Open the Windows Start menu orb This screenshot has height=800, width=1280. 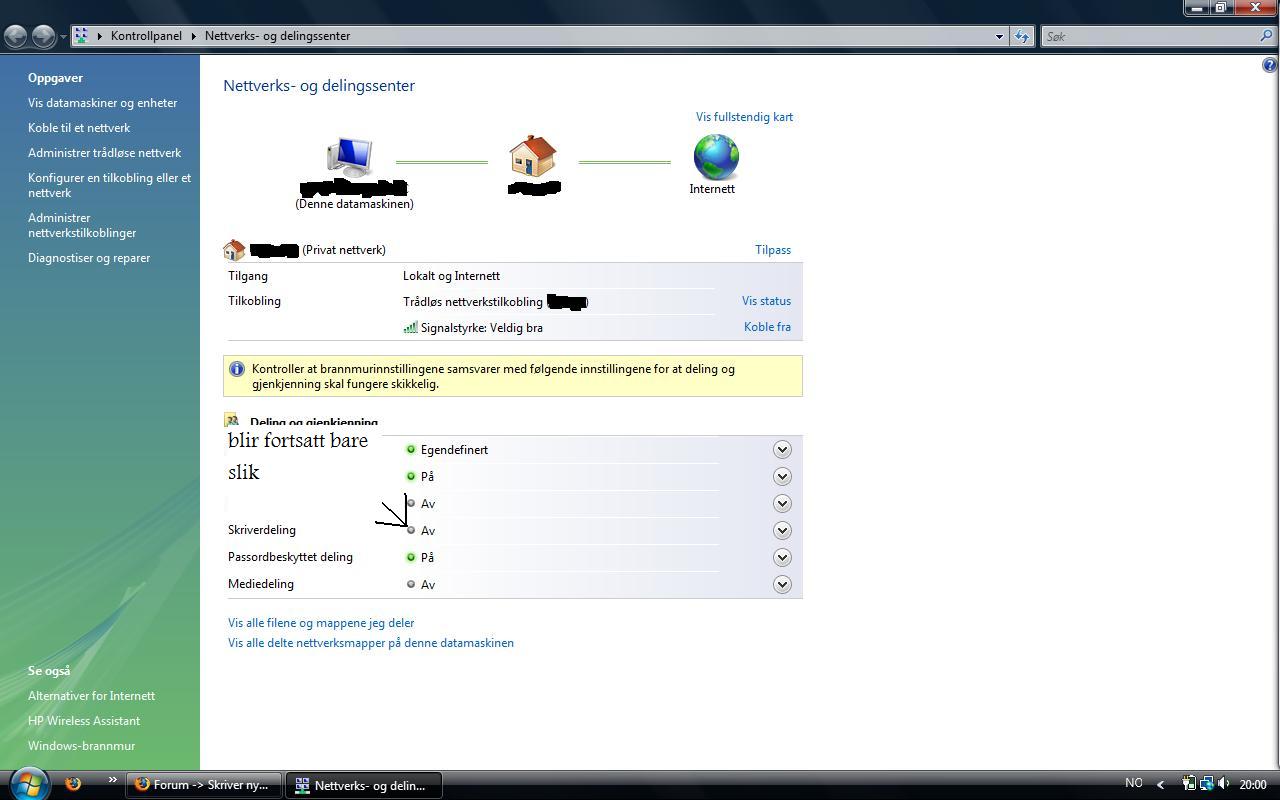click(28, 782)
